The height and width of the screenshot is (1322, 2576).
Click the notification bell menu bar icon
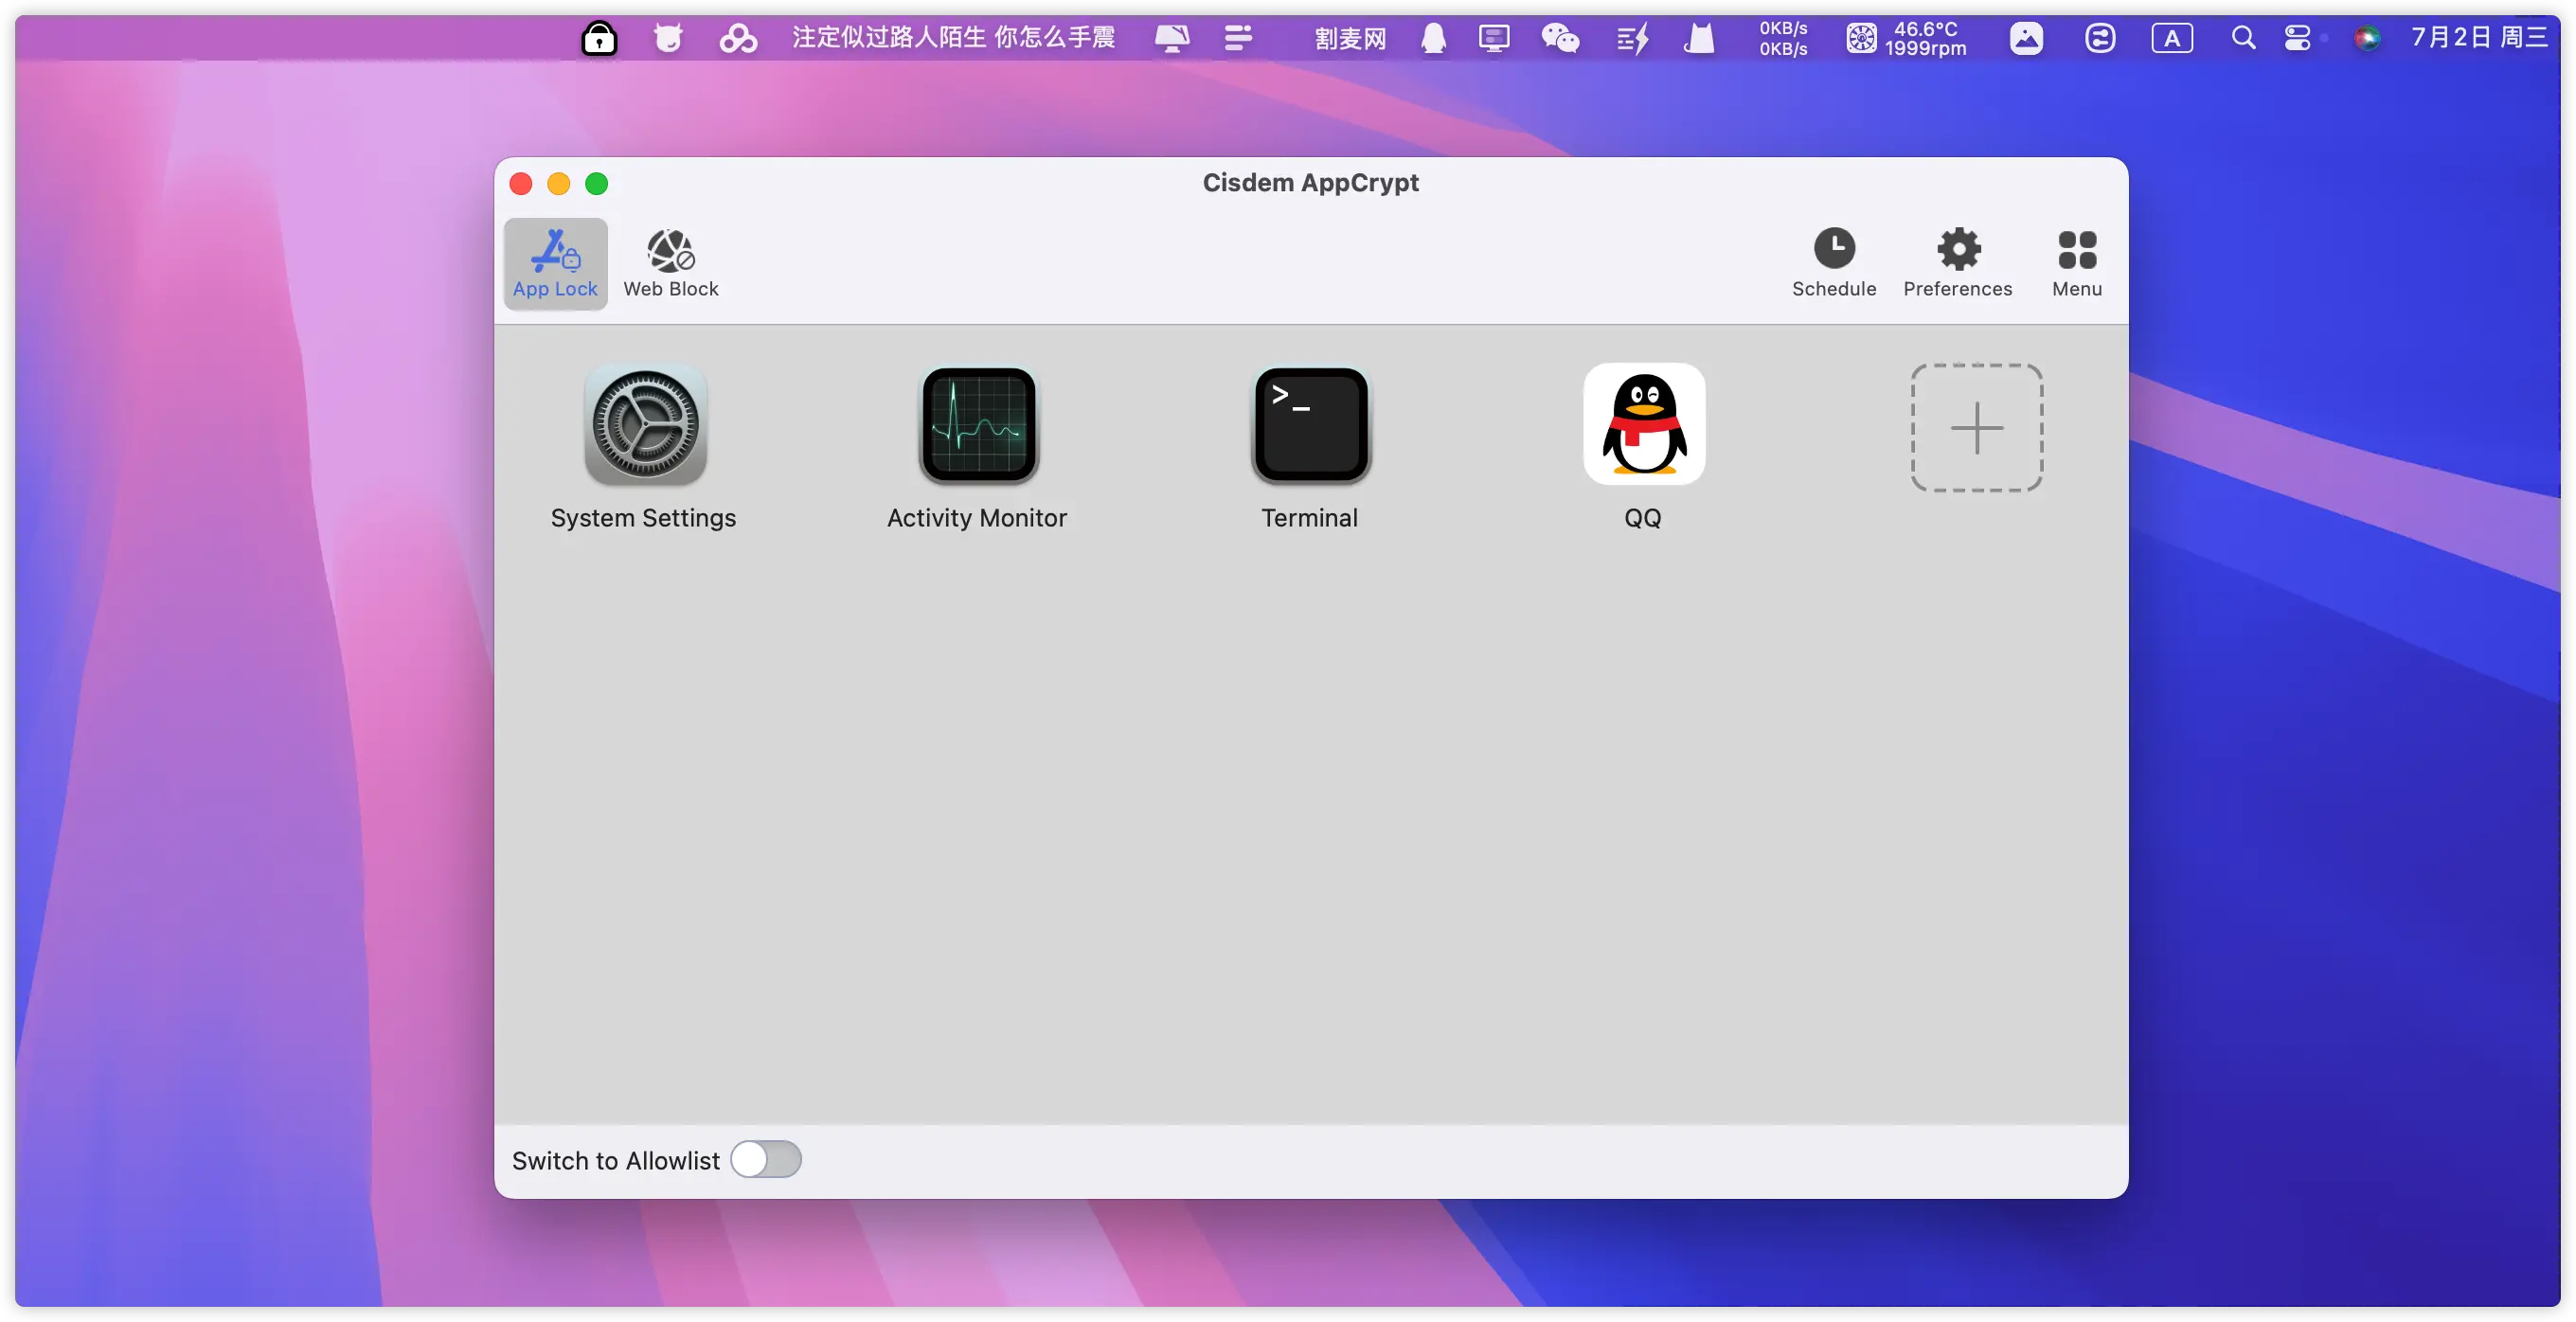(1433, 38)
